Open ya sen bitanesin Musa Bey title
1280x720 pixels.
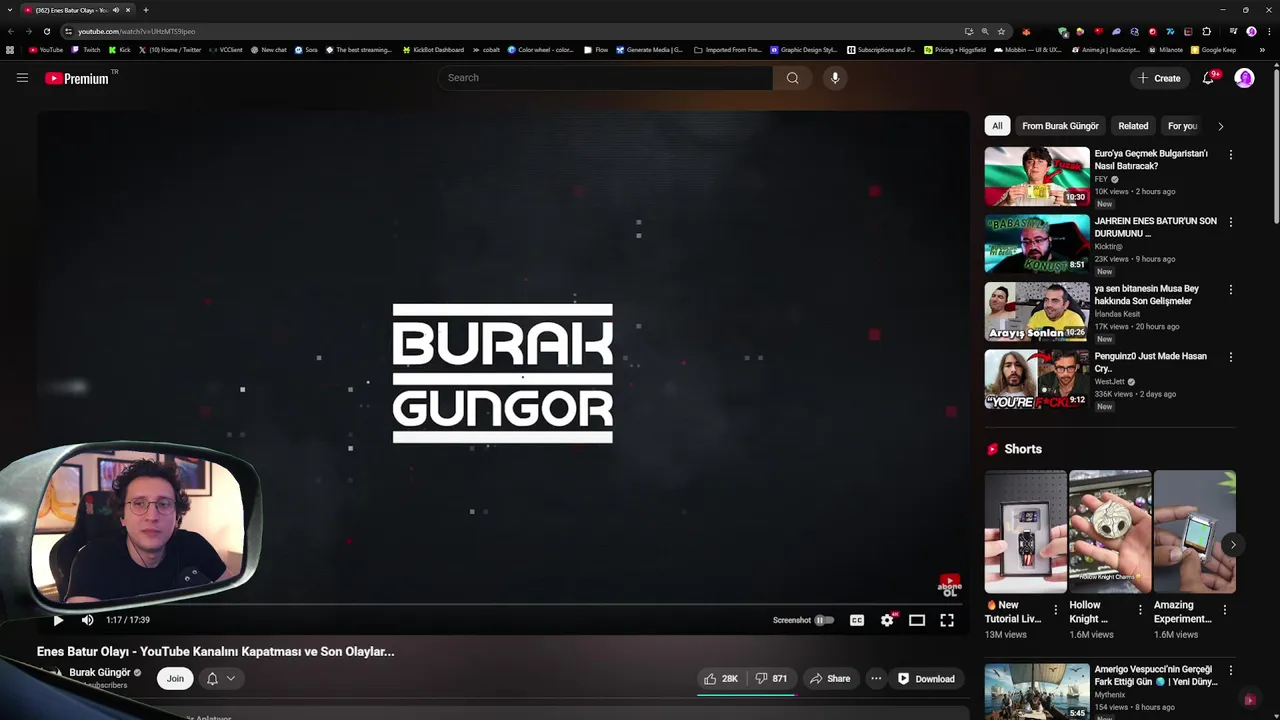1146,295
